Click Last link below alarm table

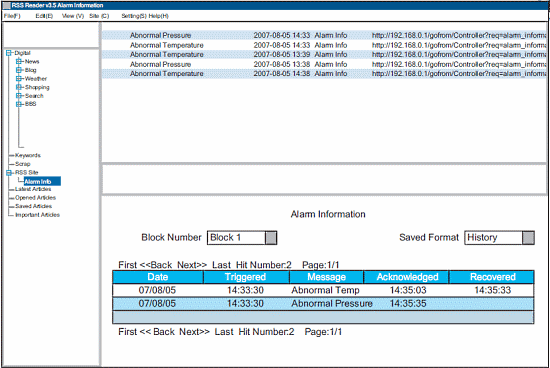(224, 332)
